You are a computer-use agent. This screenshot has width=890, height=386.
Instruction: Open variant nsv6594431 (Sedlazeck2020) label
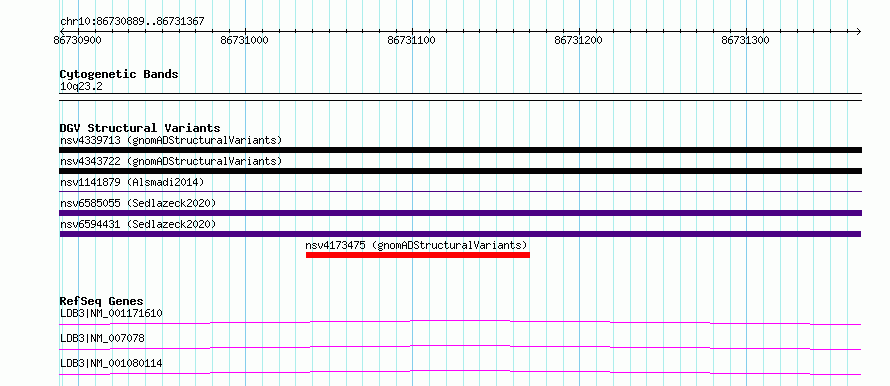(138, 224)
